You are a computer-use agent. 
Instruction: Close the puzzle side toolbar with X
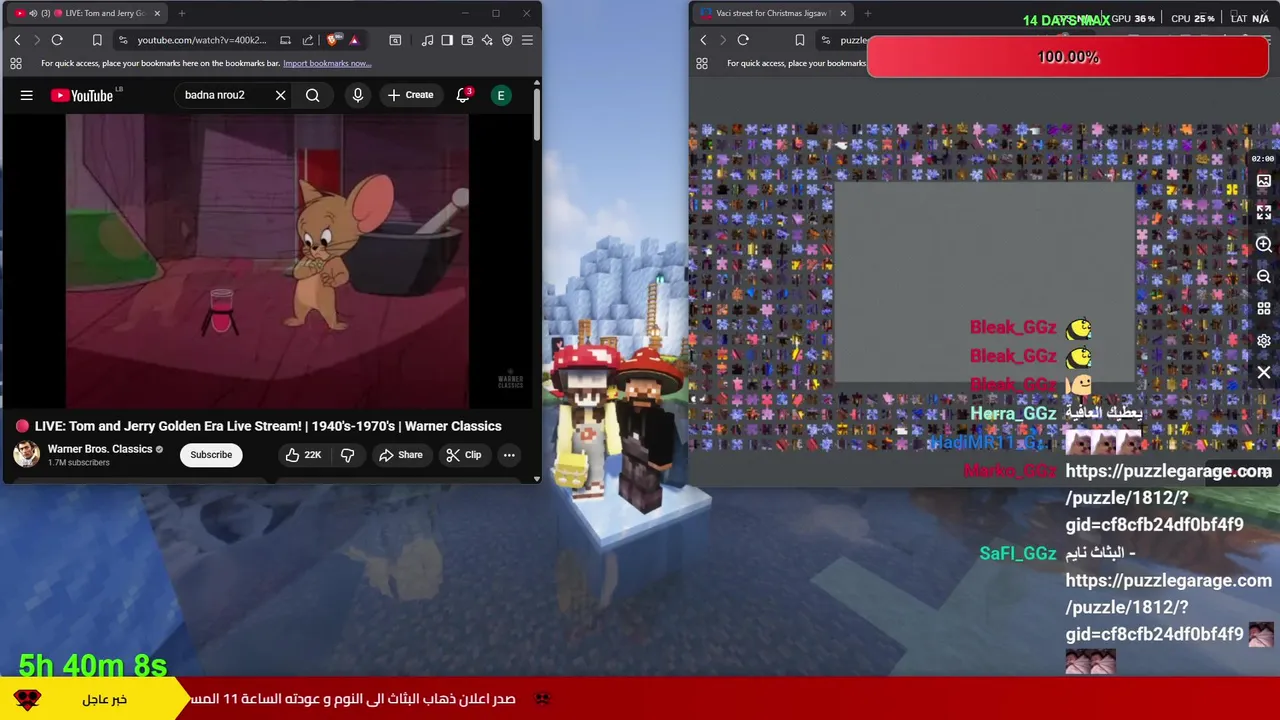point(1264,373)
